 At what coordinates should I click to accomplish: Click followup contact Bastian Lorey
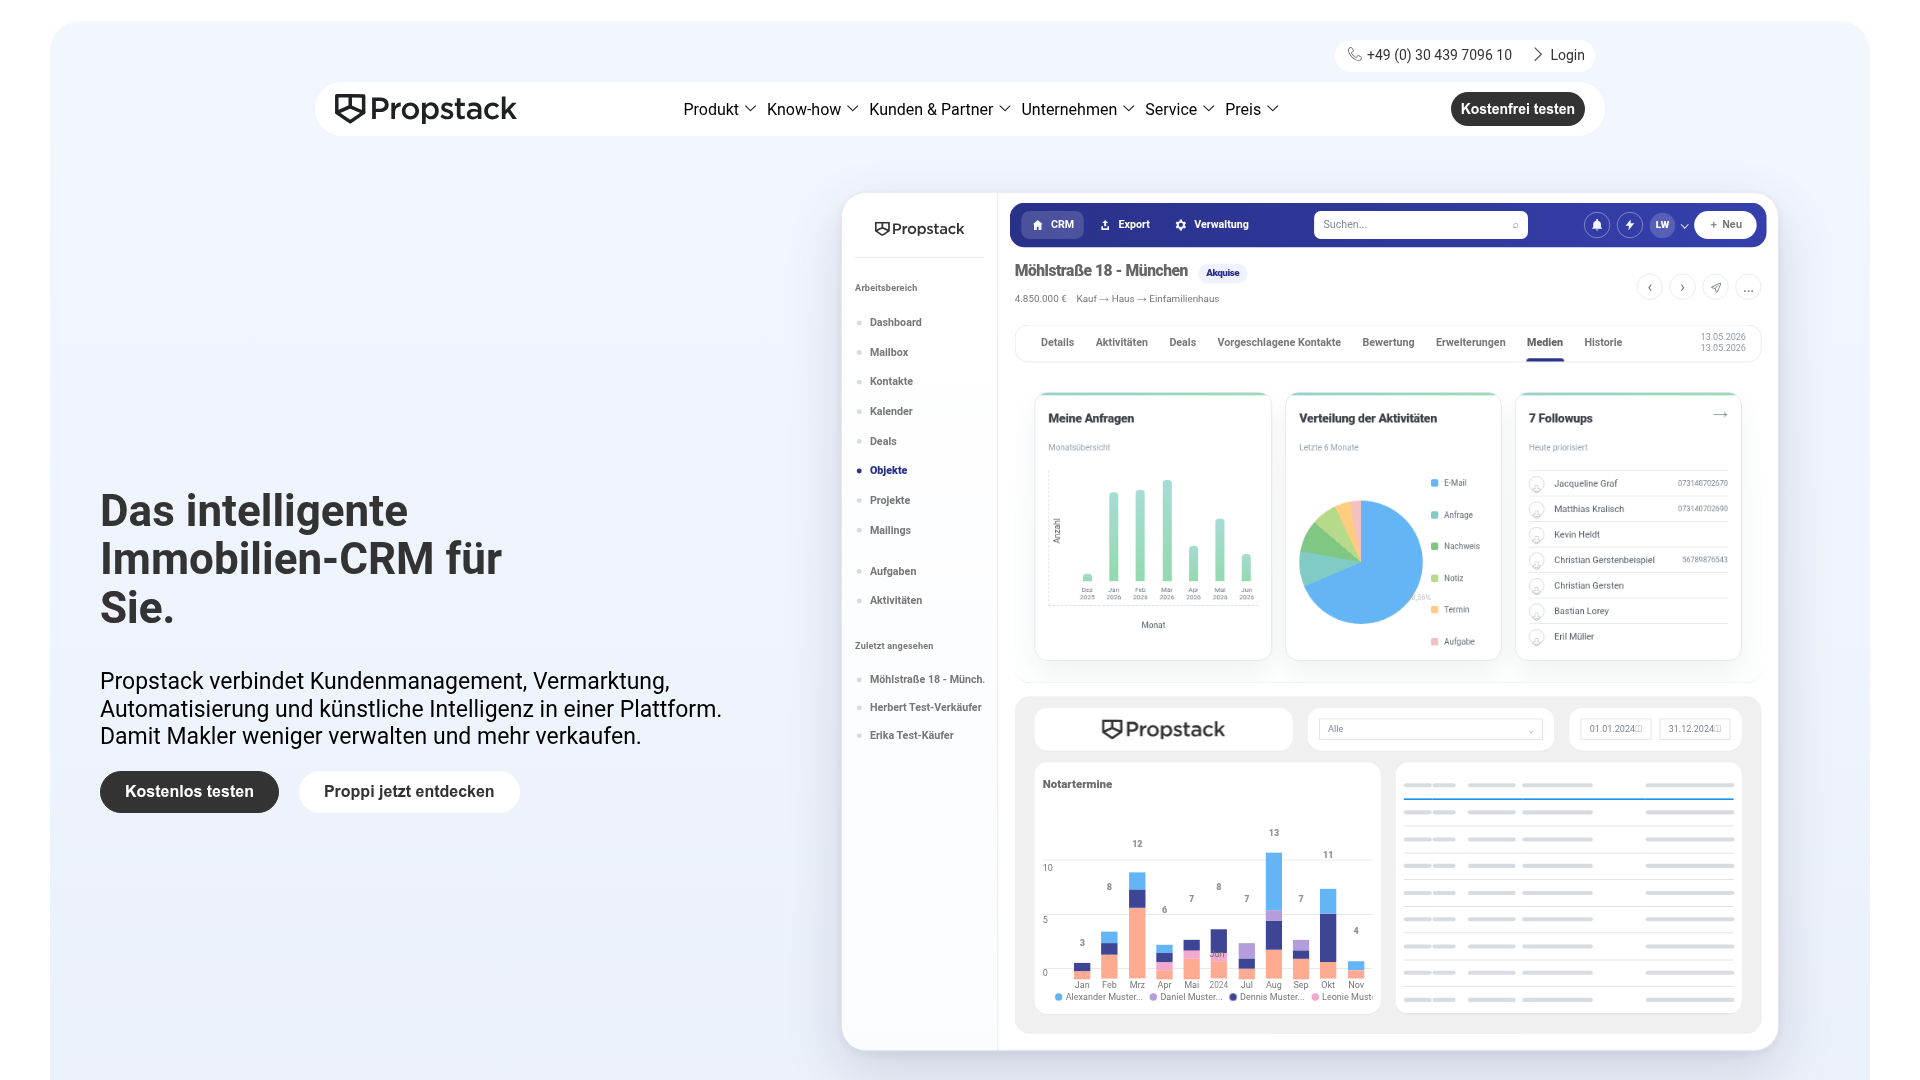(x=1581, y=611)
